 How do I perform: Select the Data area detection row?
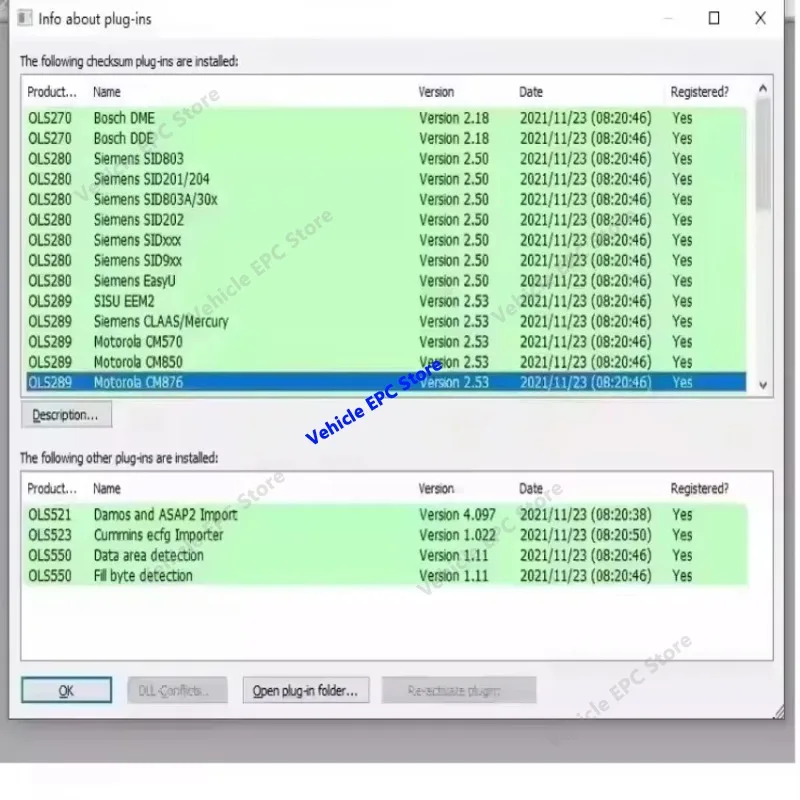pos(386,556)
